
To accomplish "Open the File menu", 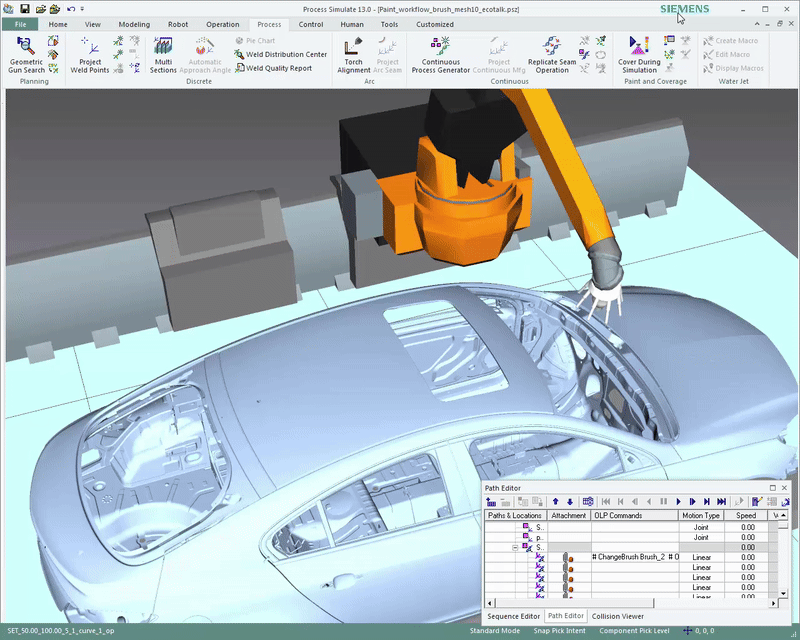I will point(19,24).
